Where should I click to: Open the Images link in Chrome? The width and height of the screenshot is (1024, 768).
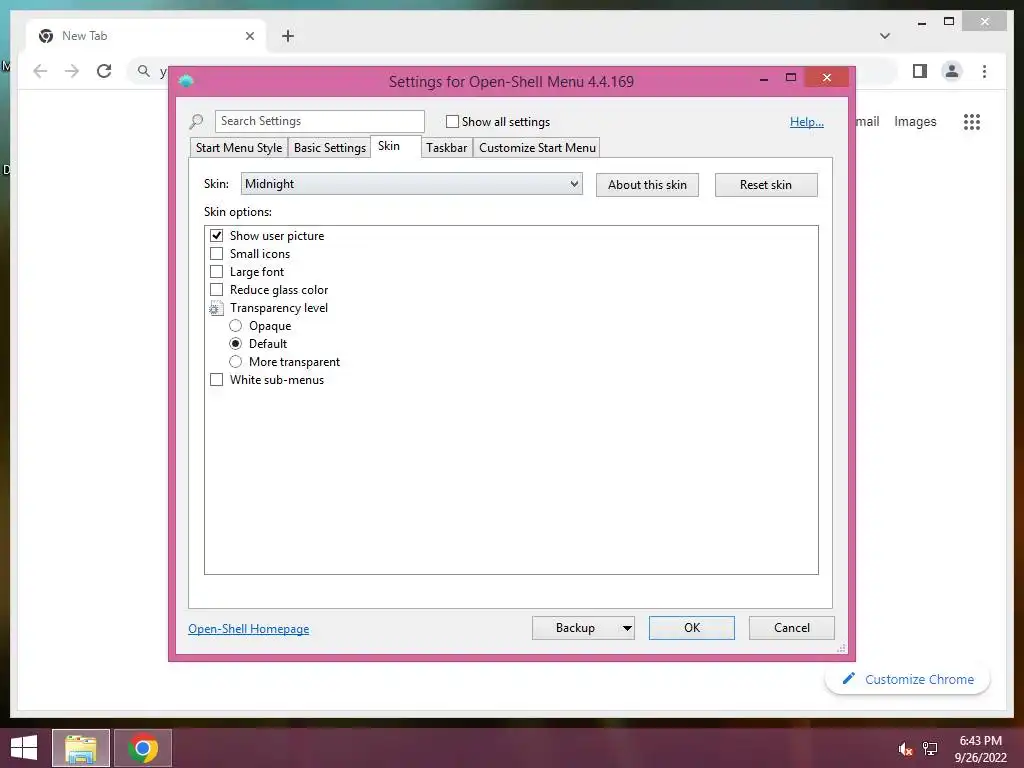point(915,121)
